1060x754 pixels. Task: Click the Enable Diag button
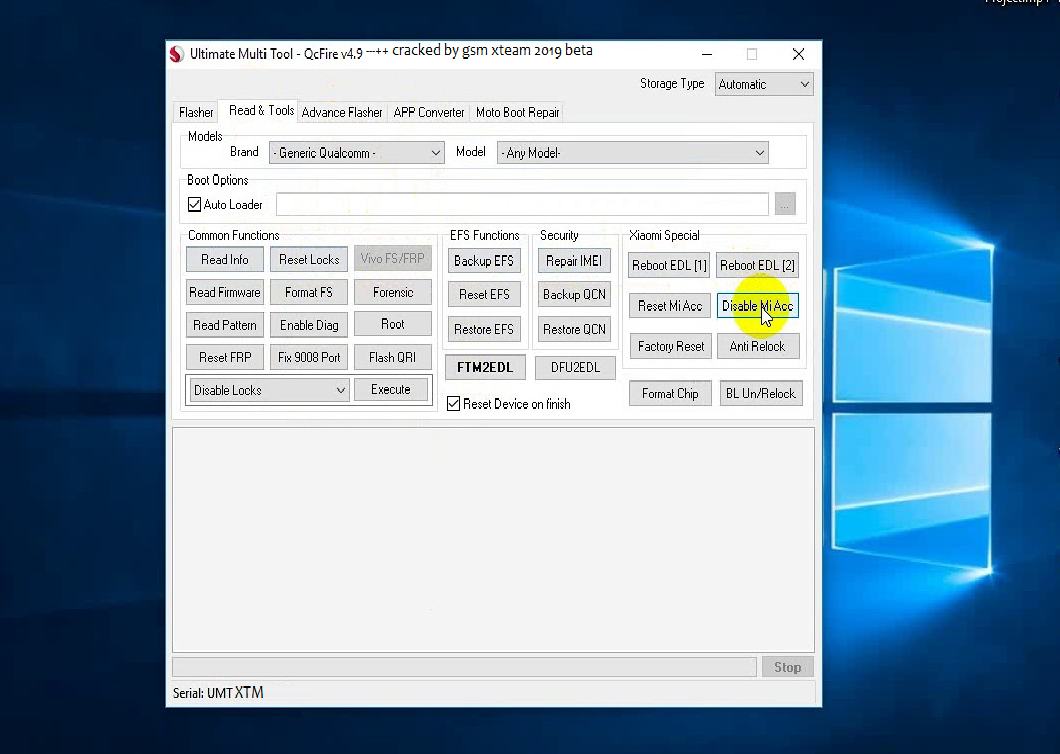click(309, 325)
